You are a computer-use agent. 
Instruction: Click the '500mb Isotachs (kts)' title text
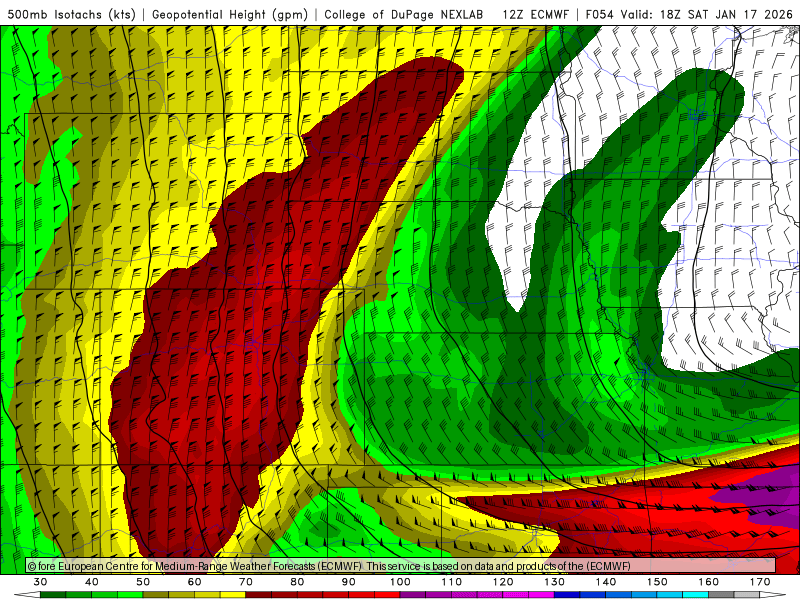[71, 14]
